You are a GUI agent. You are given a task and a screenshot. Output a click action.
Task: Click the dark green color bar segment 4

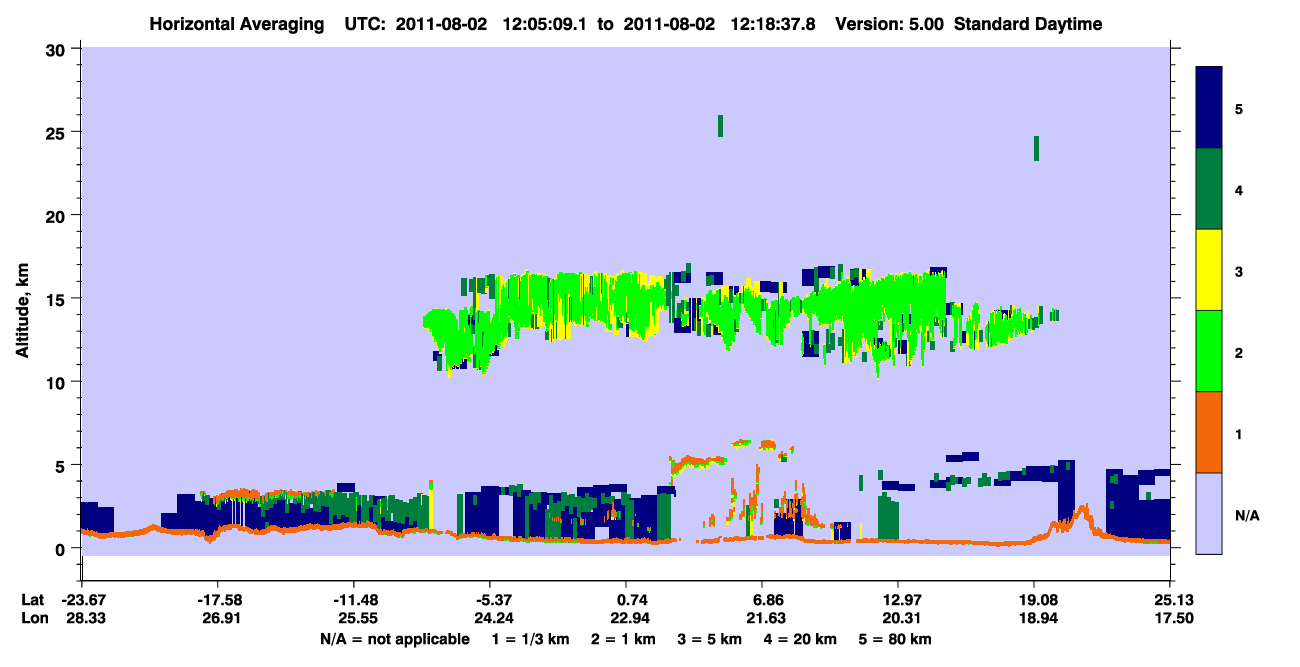(x=1209, y=189)
